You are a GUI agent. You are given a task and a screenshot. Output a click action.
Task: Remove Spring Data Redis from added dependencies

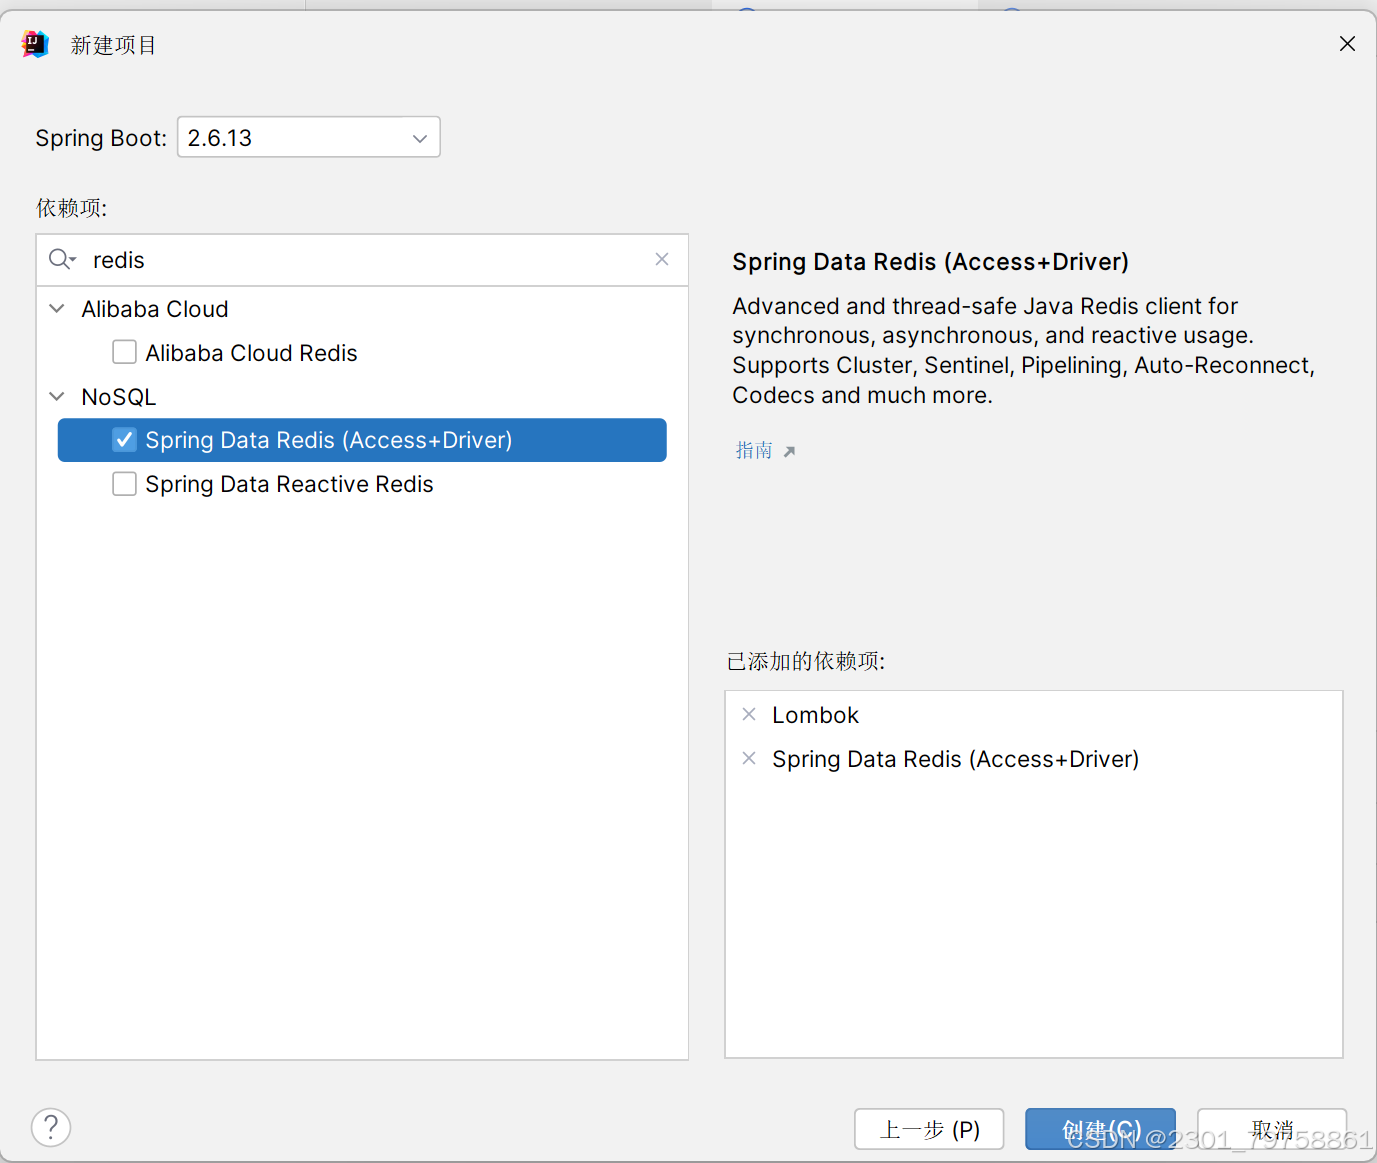click(x=749, y=758)
